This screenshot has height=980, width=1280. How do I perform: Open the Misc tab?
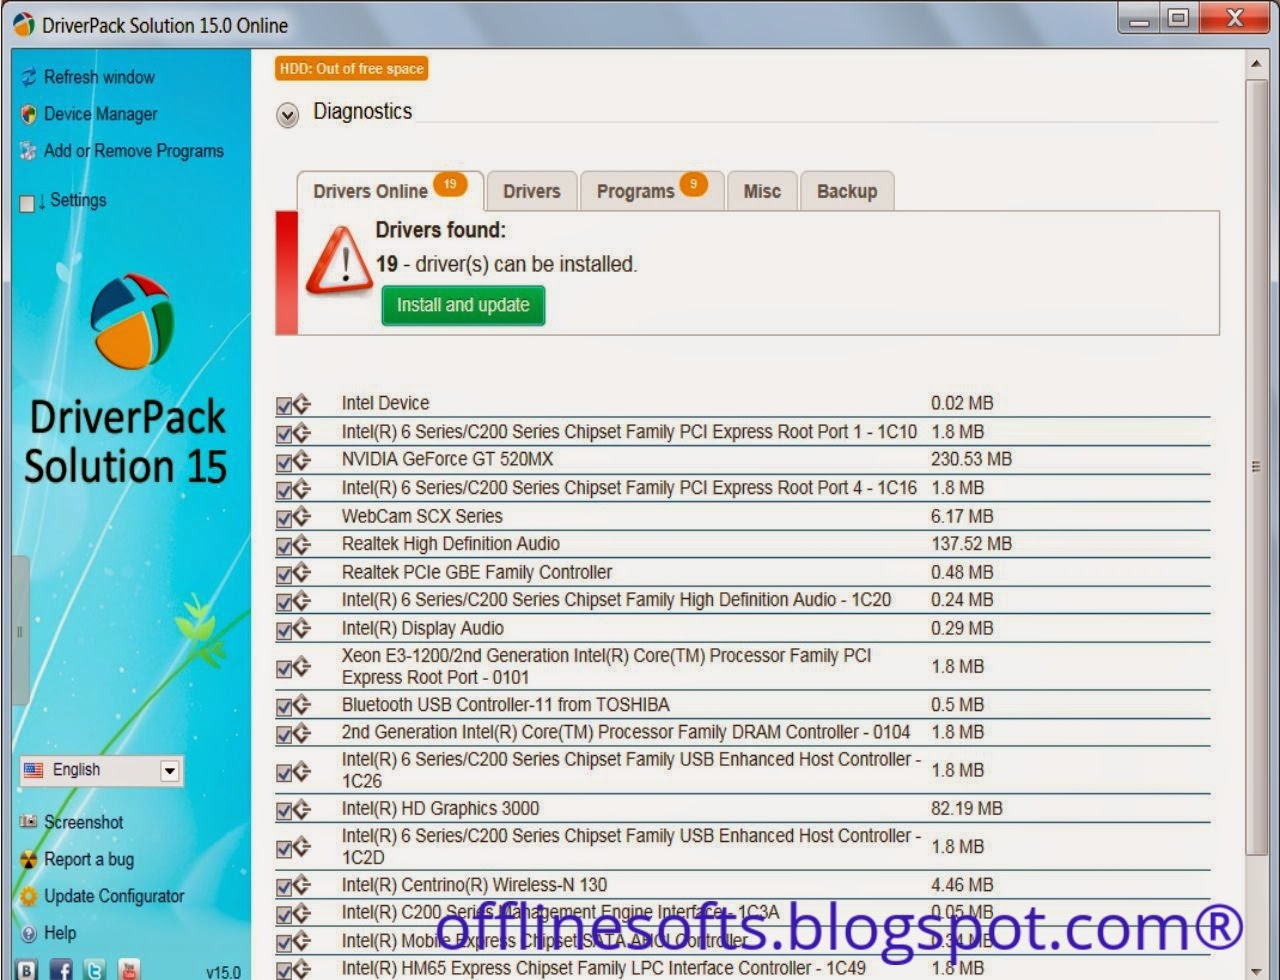pyautogui.click(x=762, y=191)
